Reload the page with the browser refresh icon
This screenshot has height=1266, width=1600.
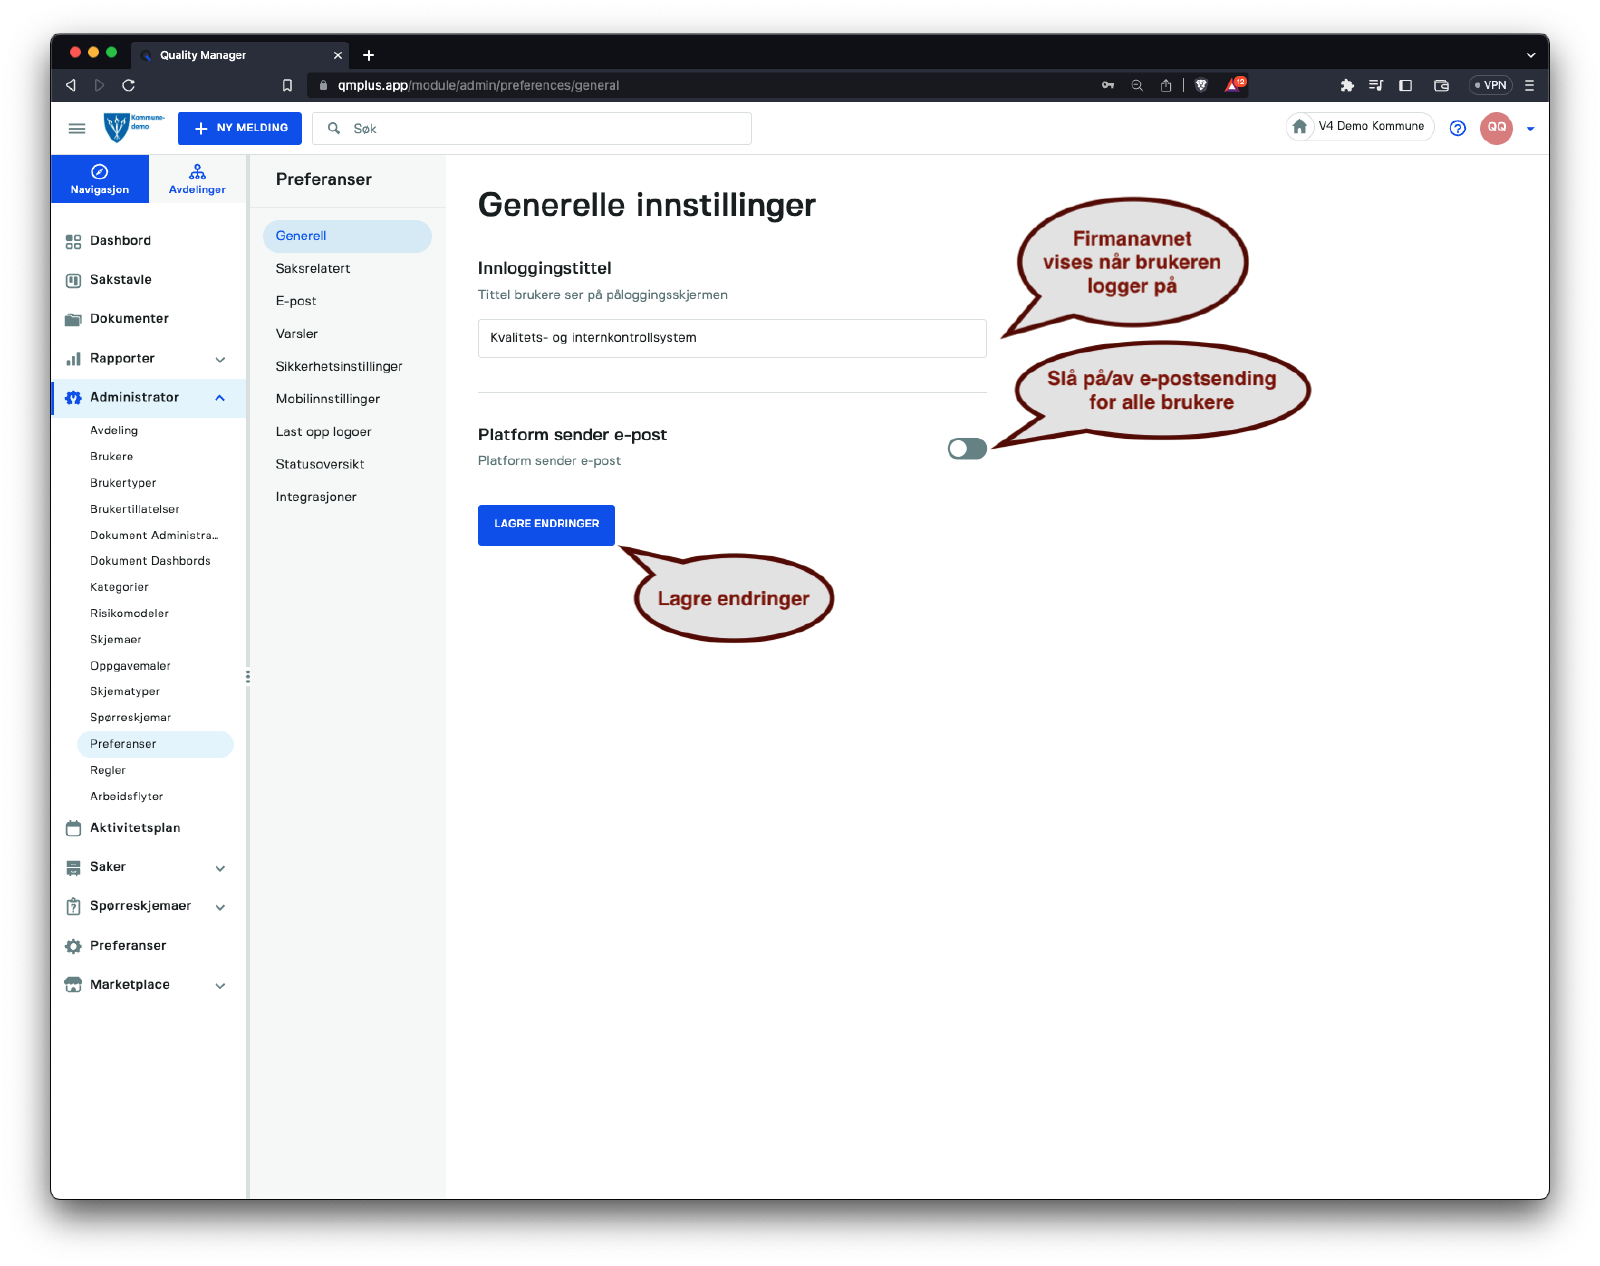click(x=128, y=86)
